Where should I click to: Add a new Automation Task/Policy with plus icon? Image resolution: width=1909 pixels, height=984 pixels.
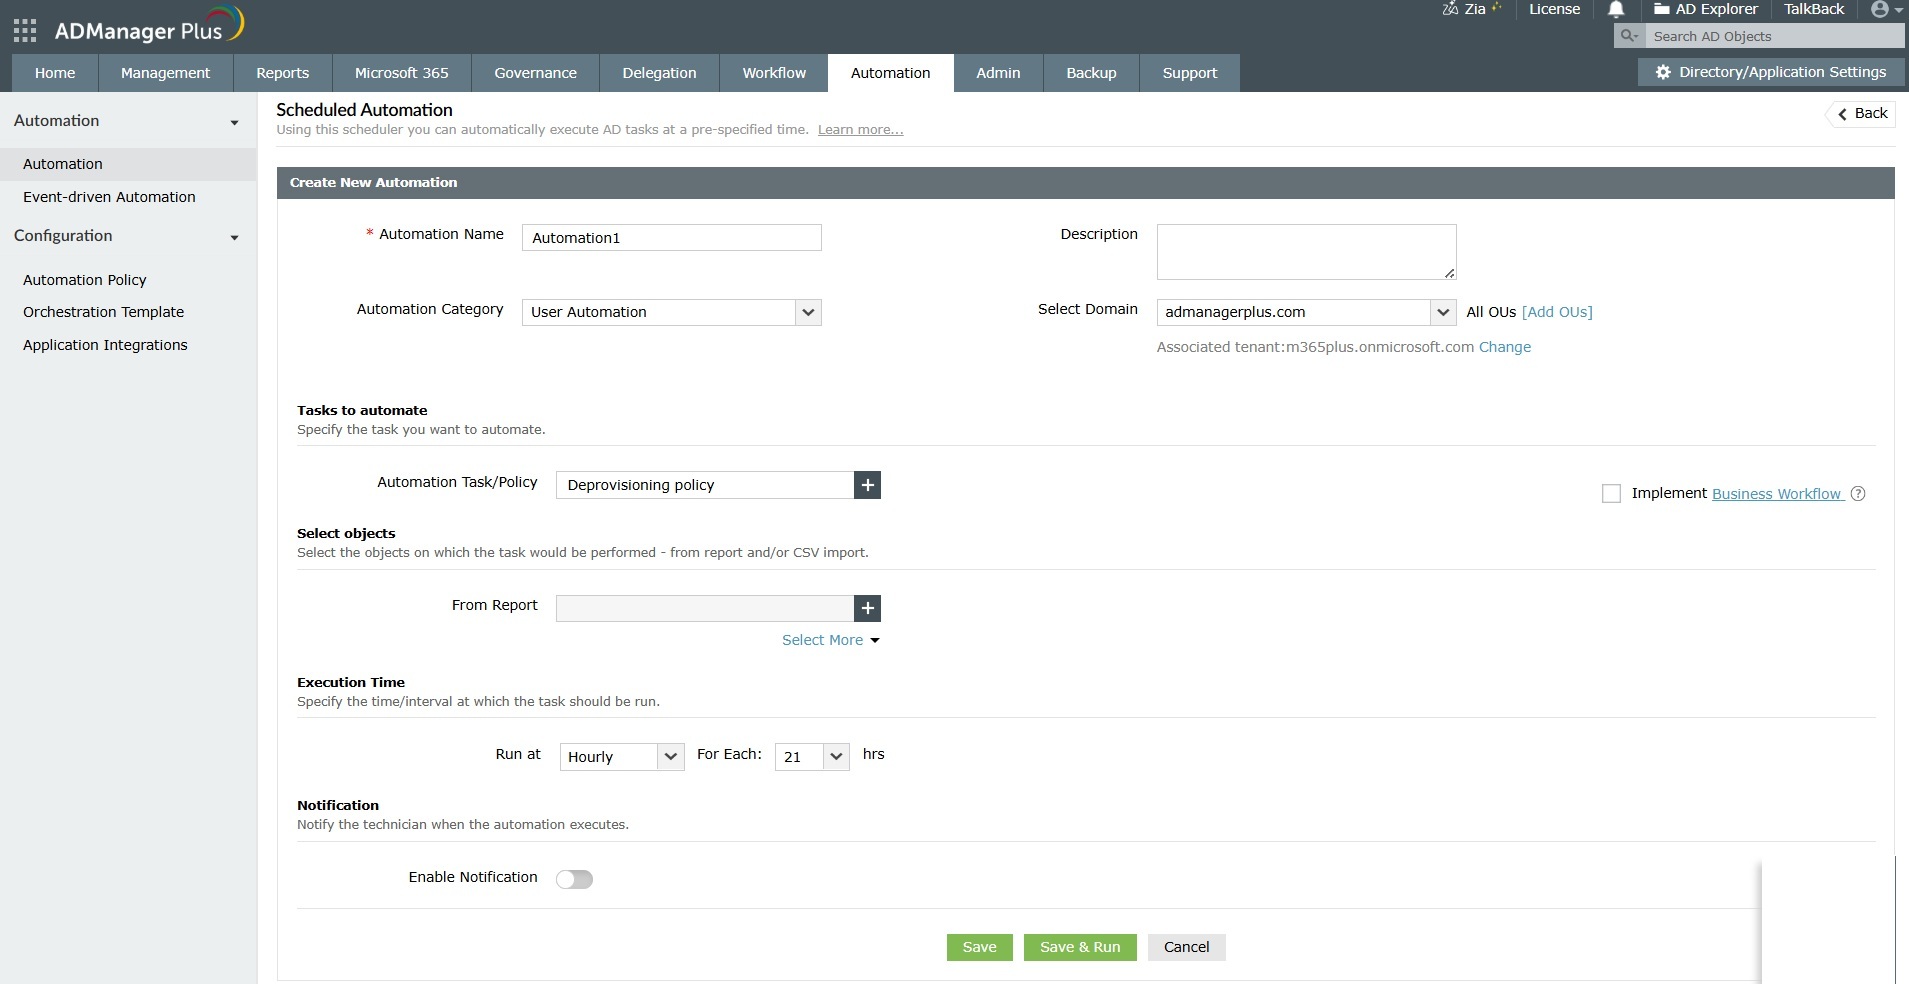(x=866, y=485)
